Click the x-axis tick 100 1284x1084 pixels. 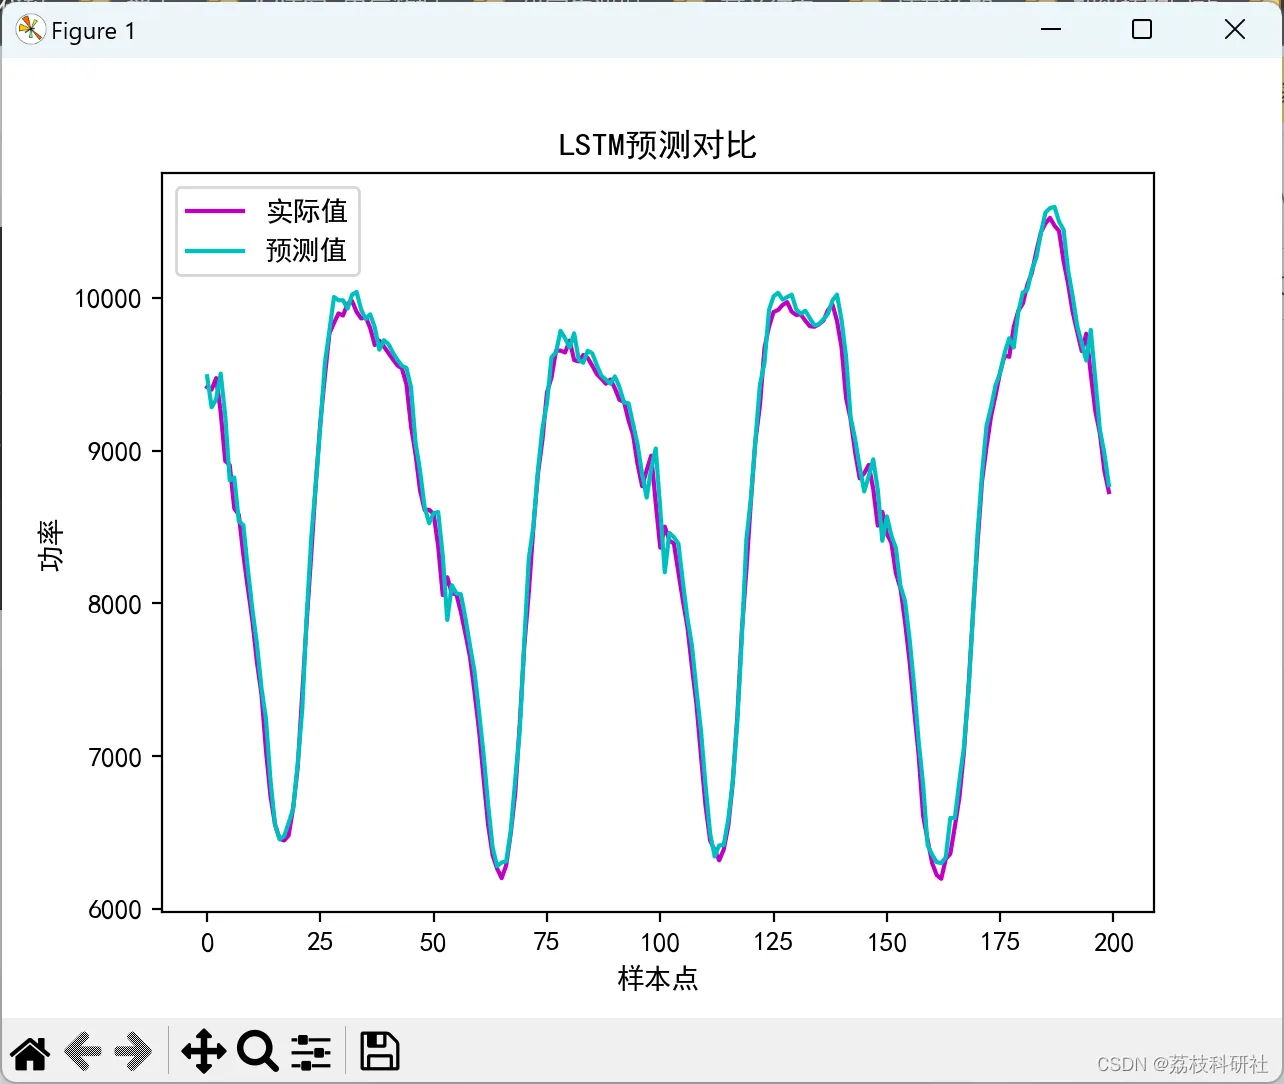(x=660, y=943)
